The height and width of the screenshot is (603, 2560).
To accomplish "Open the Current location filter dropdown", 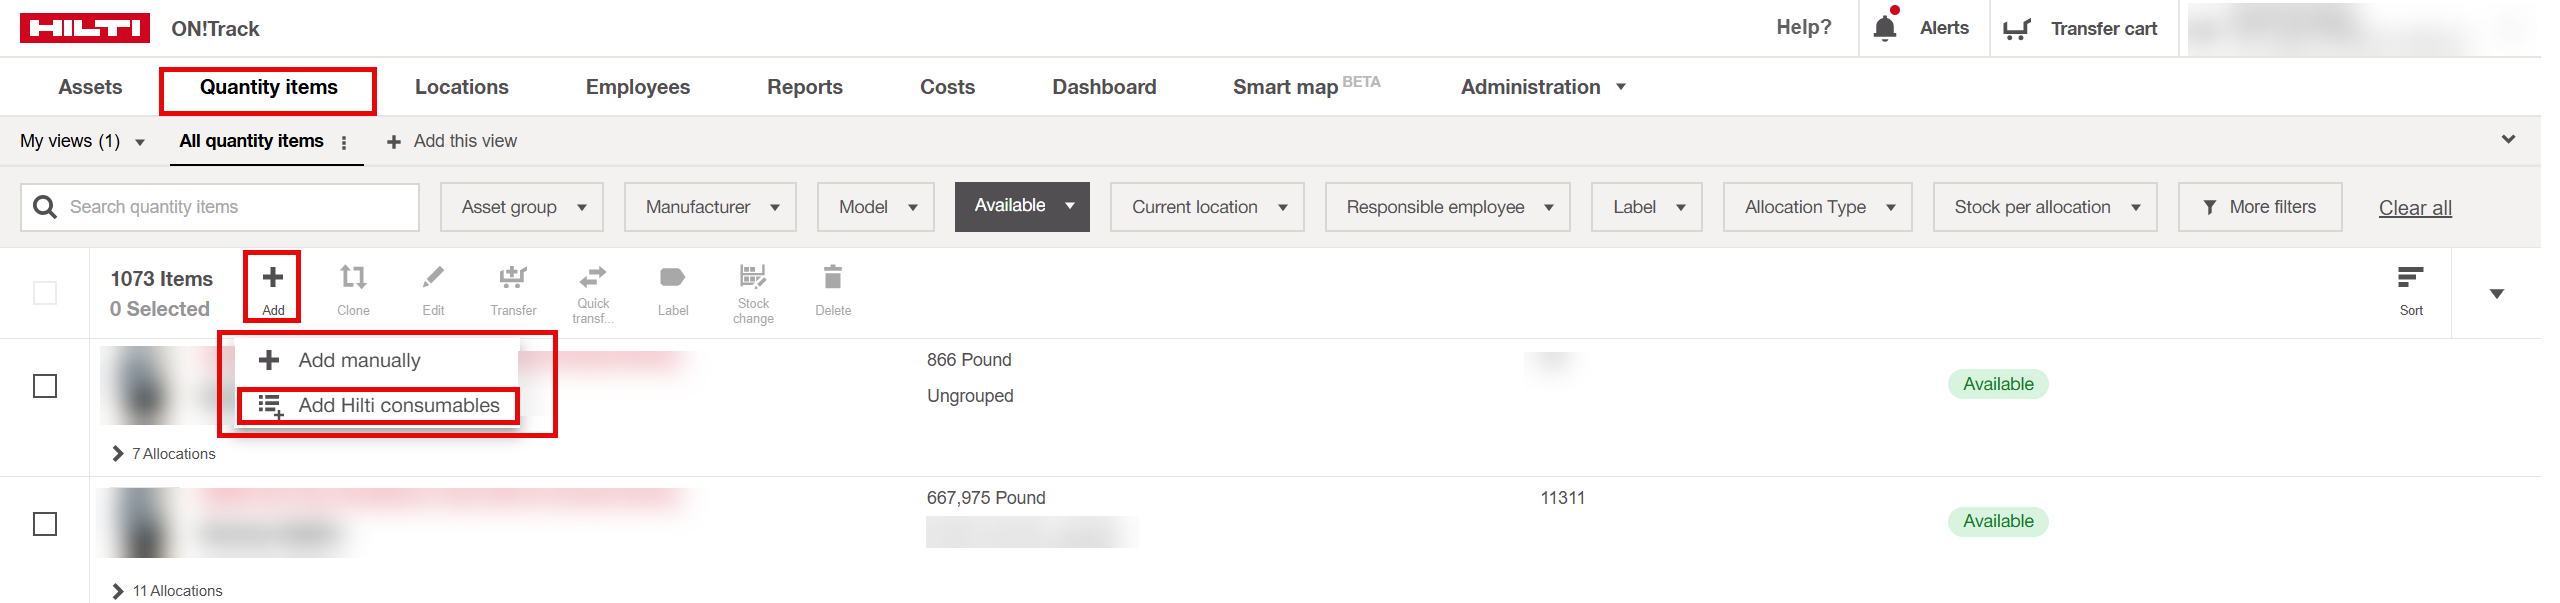I will pos(1207,207).
